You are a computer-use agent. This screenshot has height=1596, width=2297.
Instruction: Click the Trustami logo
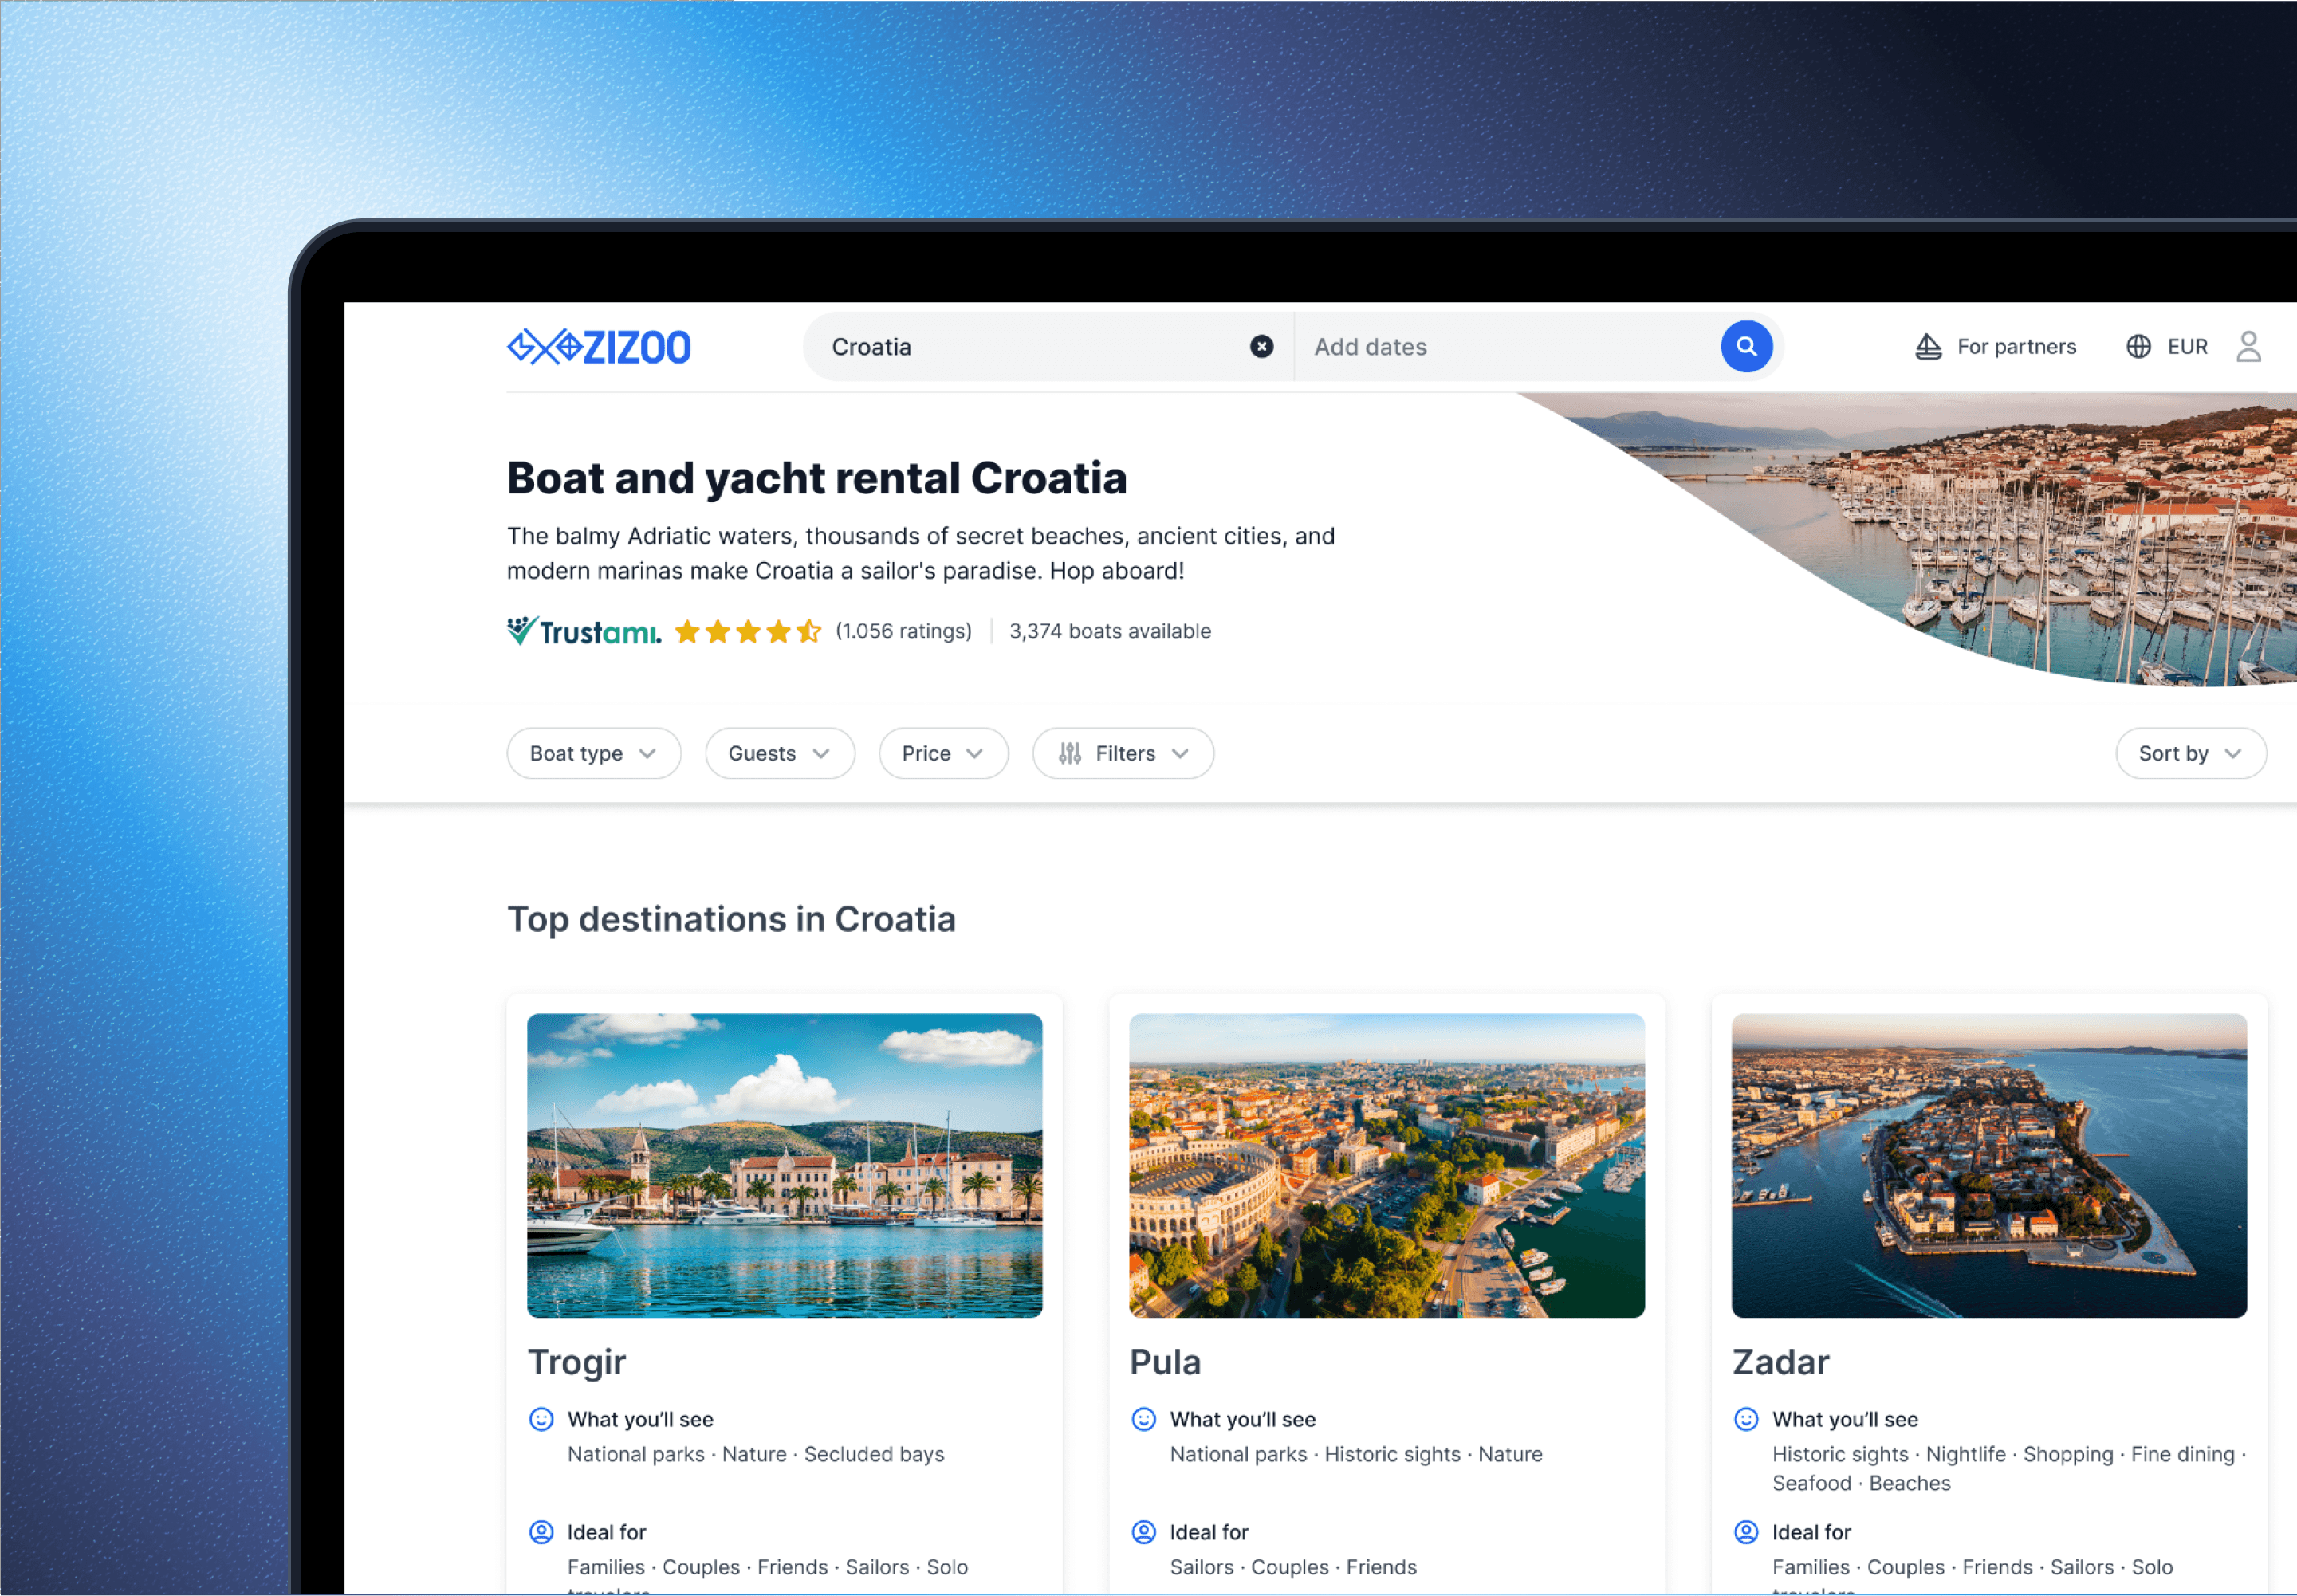click(x=584, y=631)
